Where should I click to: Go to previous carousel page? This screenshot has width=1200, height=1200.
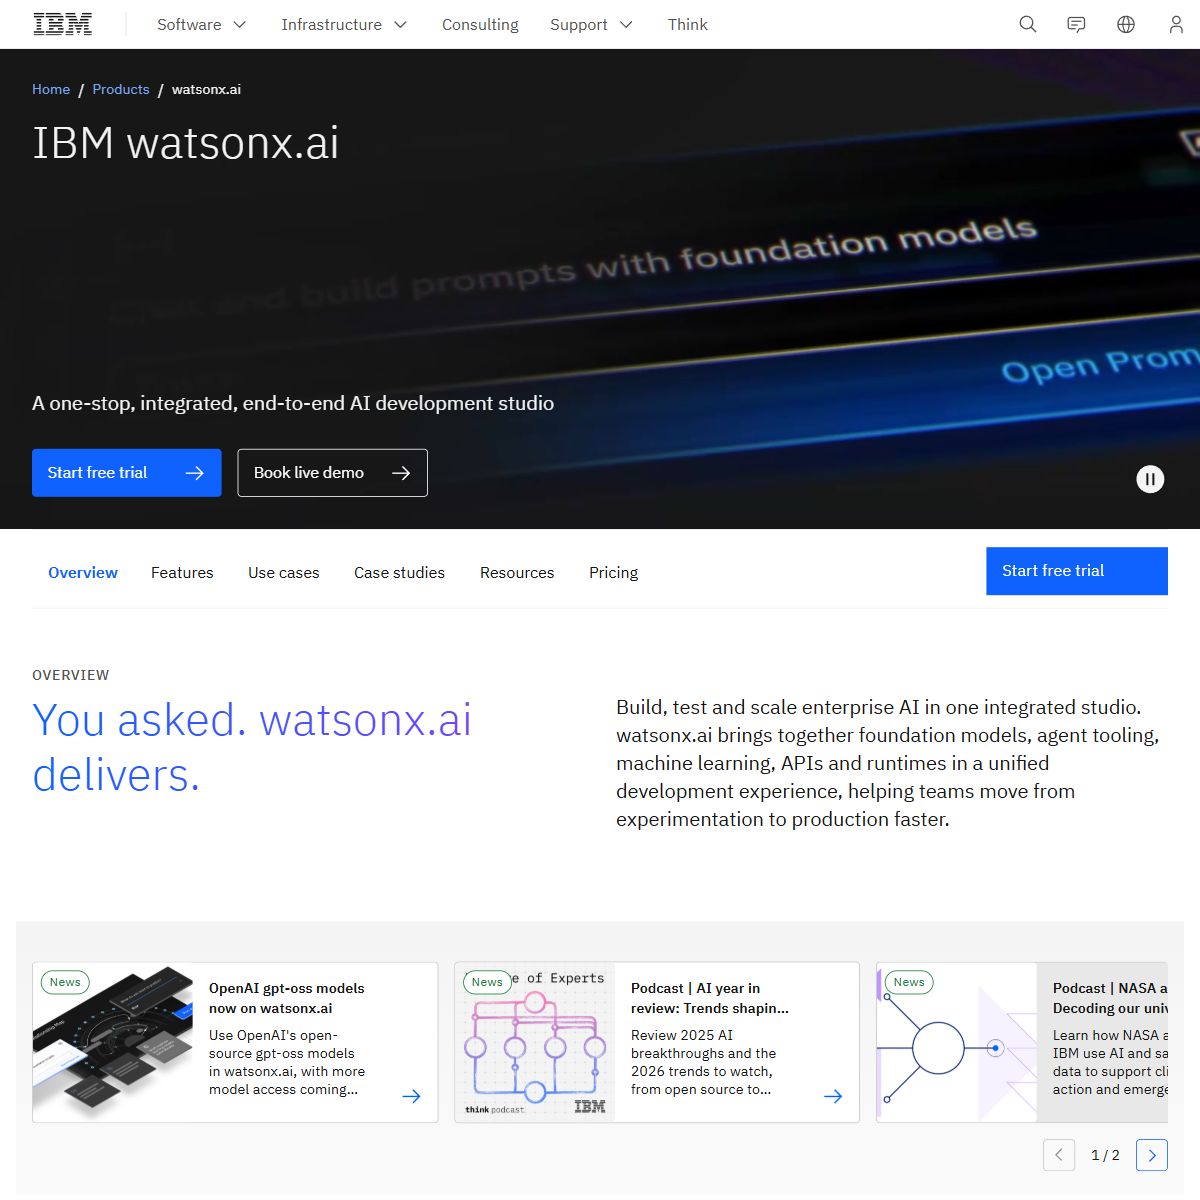(1059, 1155)
